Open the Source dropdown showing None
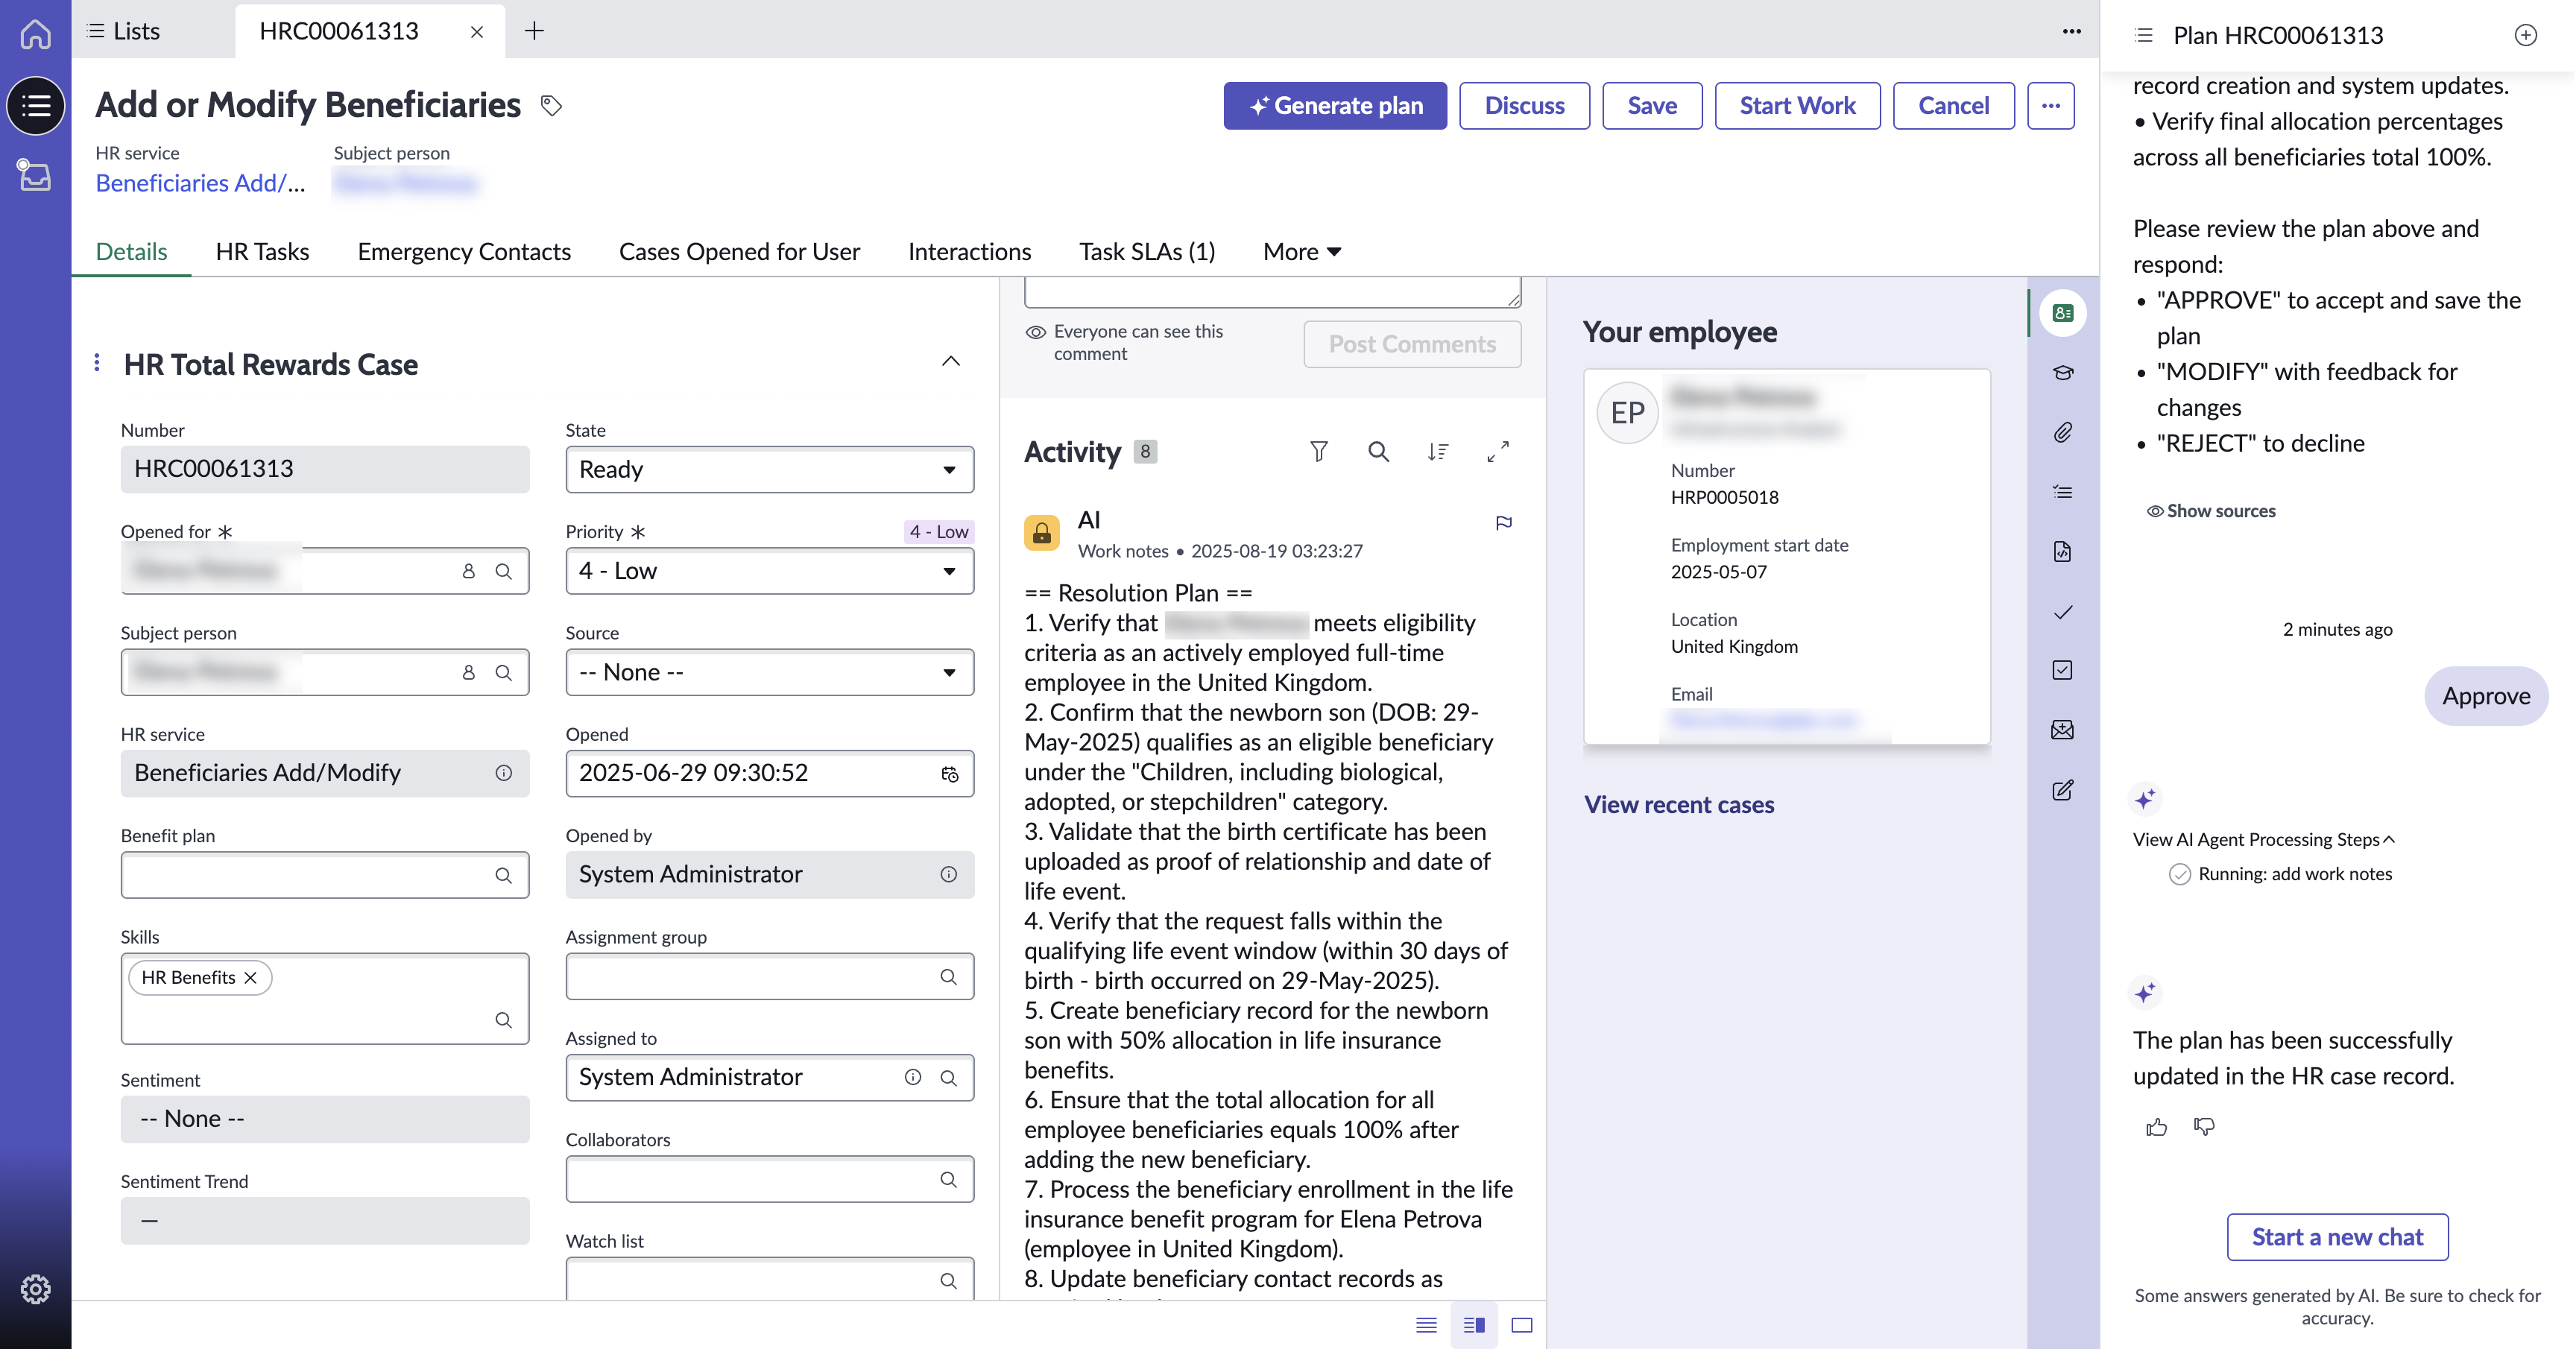 tap(769, 672)
